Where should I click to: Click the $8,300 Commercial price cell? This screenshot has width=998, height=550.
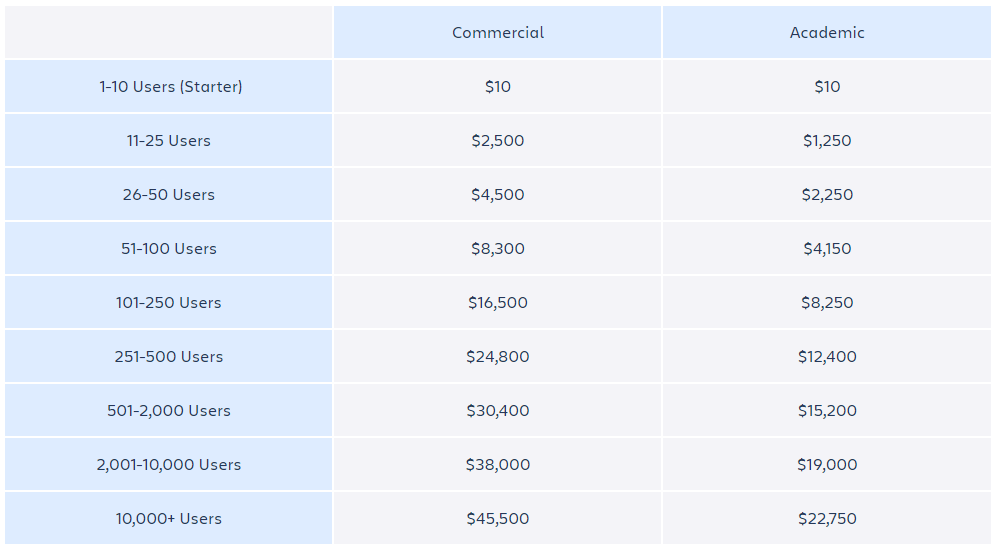pyautogui.click(x=498, y=249)
